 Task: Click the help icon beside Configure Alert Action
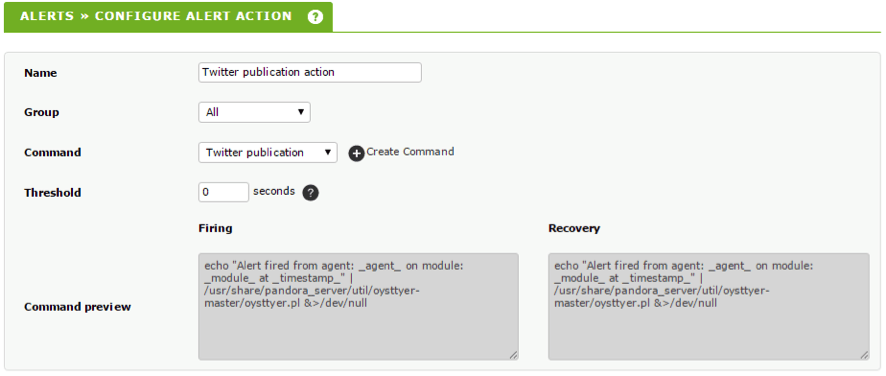(315, 16)
